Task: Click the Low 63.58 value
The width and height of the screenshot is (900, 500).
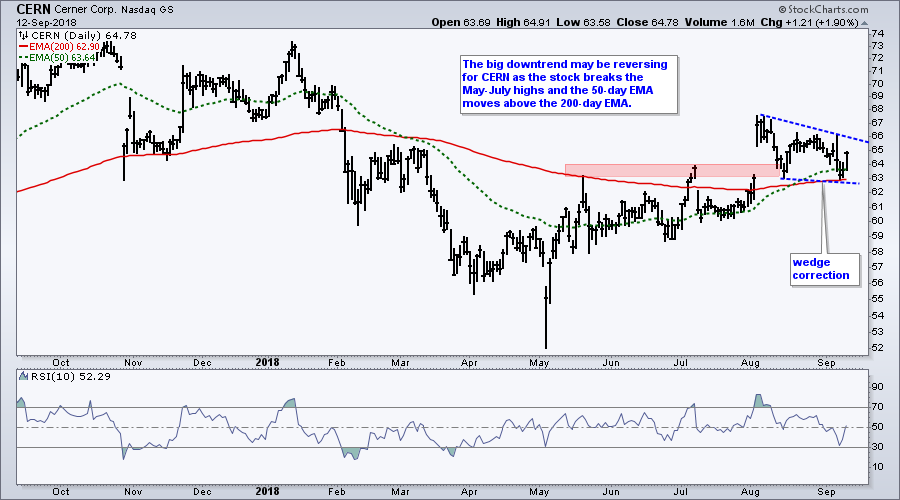Action: [x=583, y=22]
